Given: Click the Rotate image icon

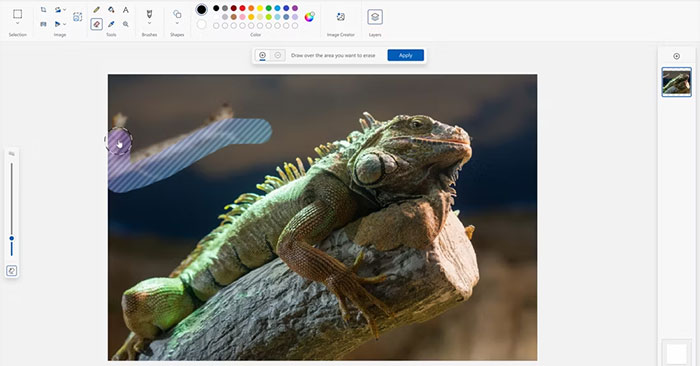Looking at the screenshot, I should click(58, 9).
